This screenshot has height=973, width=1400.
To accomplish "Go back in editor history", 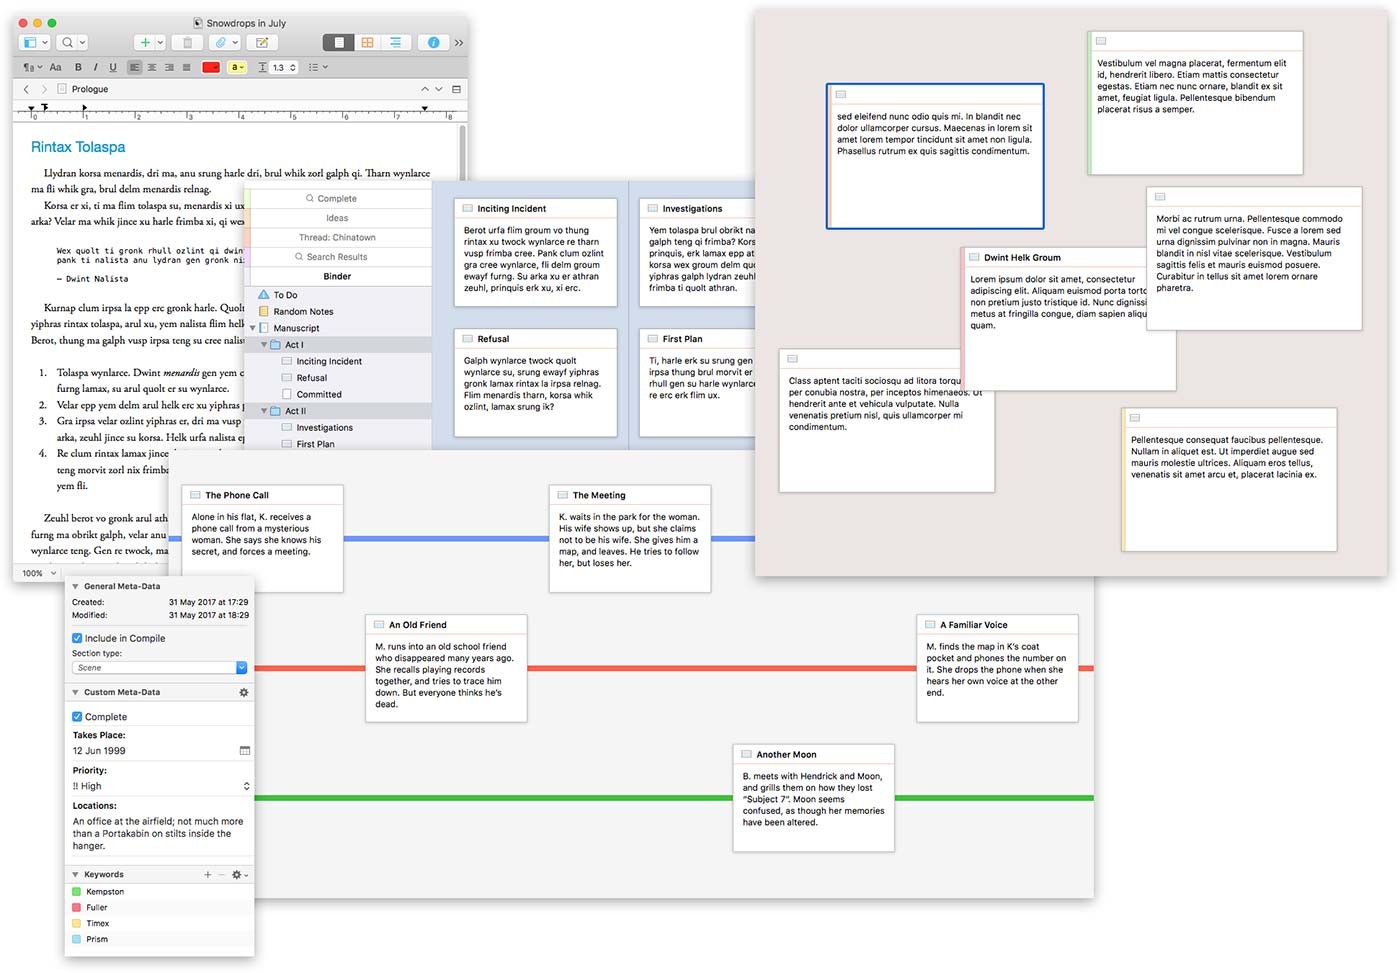I will [27, 89].
